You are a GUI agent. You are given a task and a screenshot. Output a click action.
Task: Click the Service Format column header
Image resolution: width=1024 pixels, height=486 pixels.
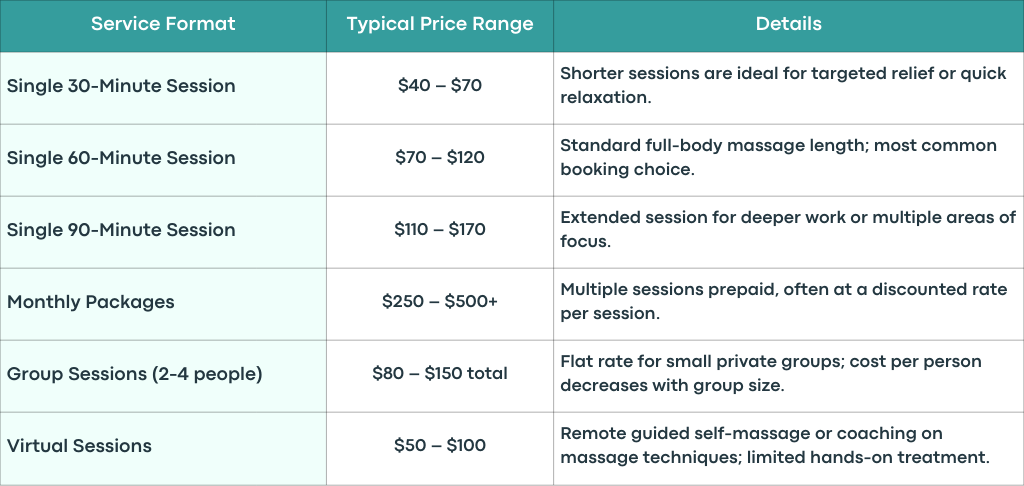163,25
